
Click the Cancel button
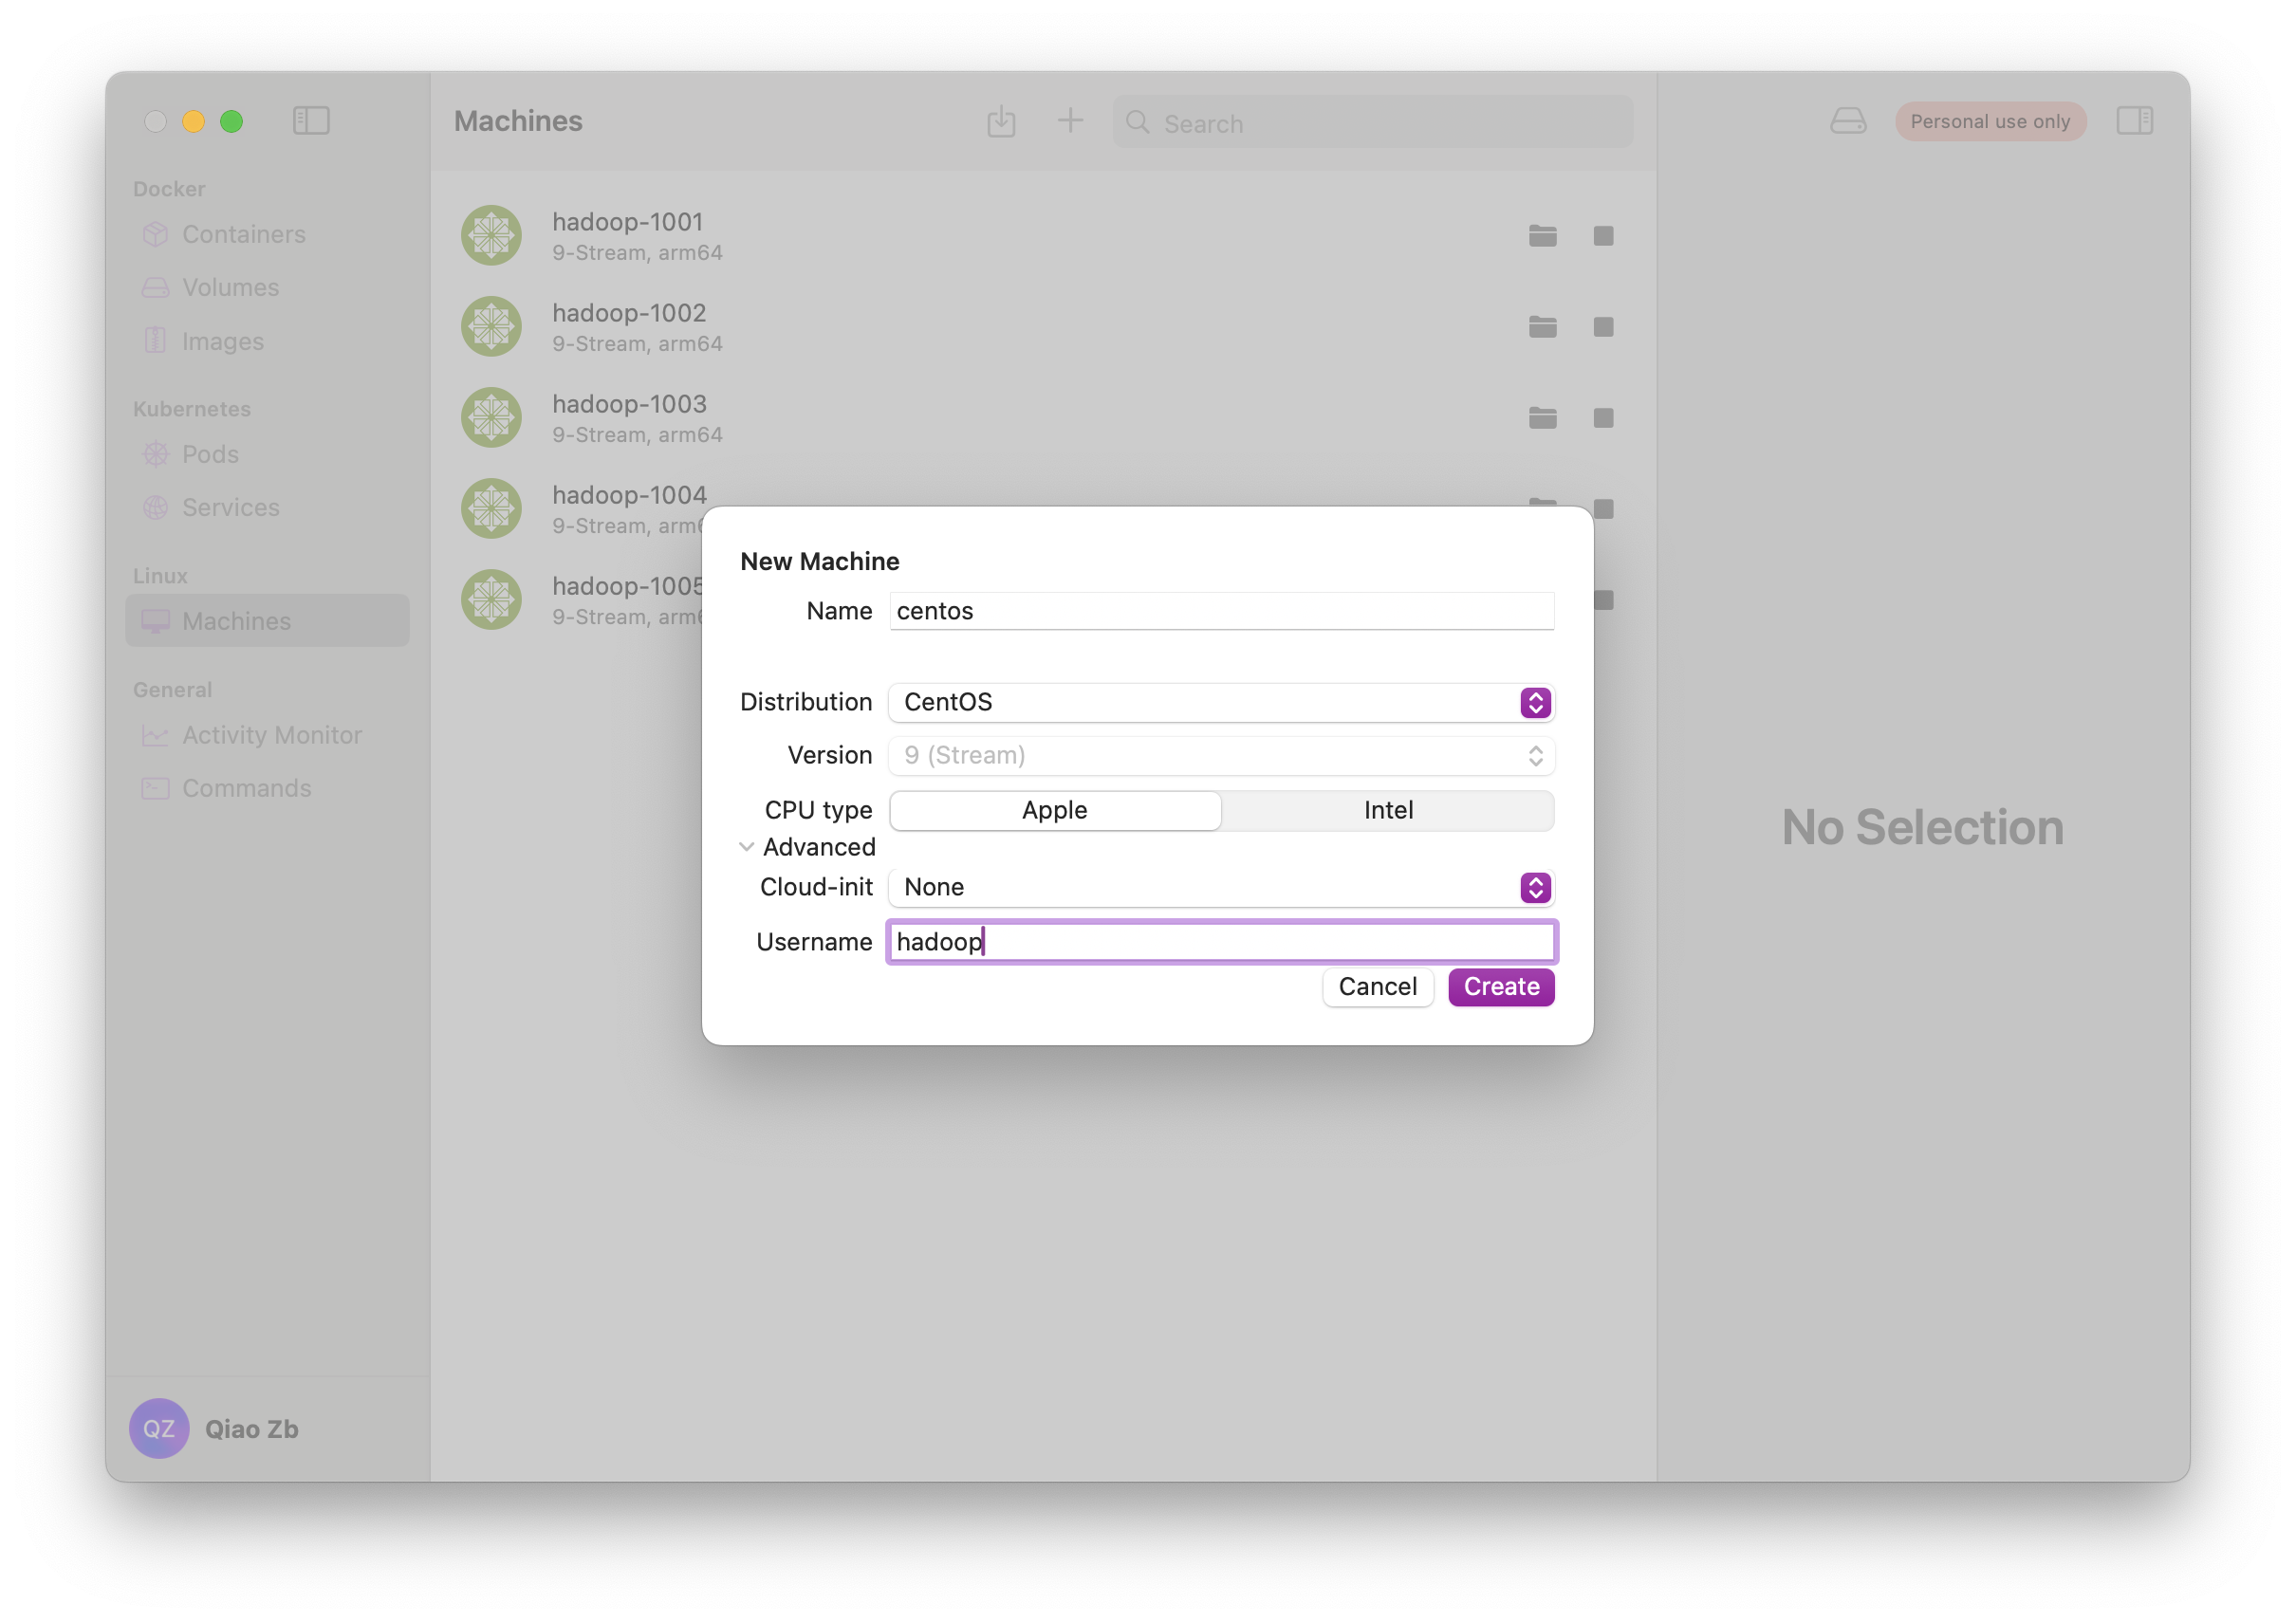1377,987
